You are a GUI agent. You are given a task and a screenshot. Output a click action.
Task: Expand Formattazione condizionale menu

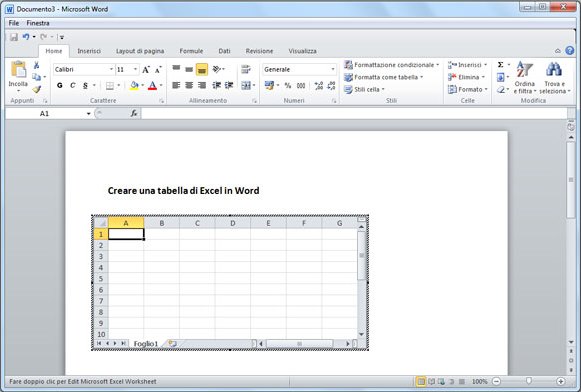pyautogui.click(x=392, y=65)
